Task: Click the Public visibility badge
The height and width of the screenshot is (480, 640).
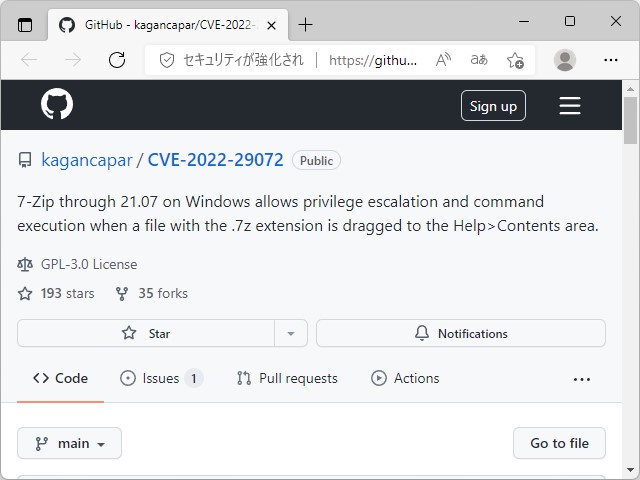Action: 316,160
